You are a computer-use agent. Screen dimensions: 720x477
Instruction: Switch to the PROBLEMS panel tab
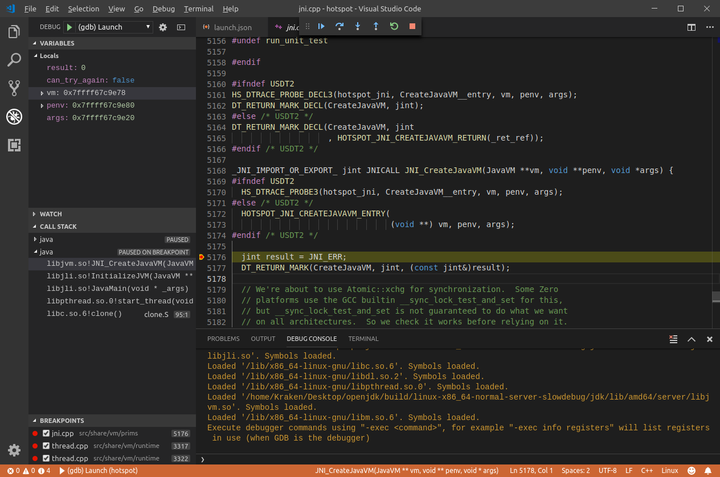(x=223, y=339)
